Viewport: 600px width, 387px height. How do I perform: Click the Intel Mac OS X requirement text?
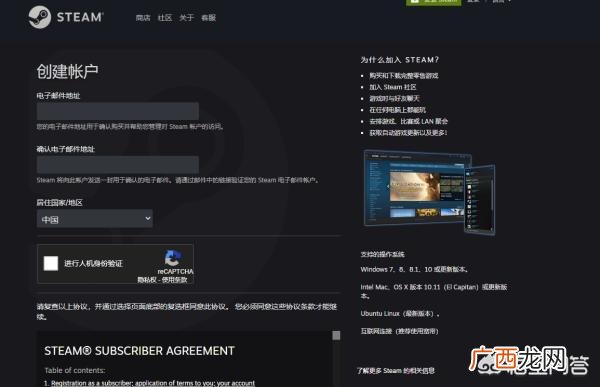(434, 291)
